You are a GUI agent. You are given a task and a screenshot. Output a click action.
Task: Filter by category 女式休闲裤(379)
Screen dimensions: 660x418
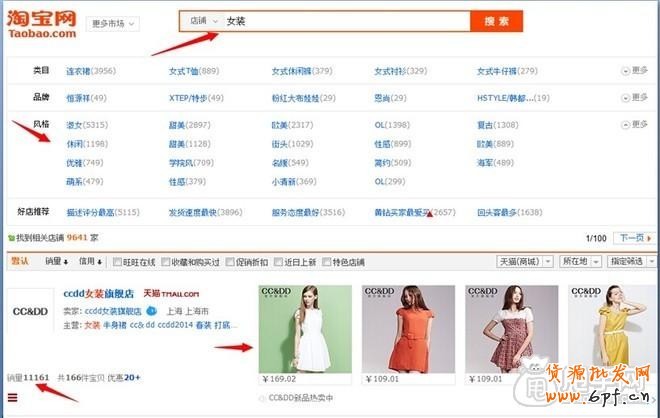tap(302, 71)
